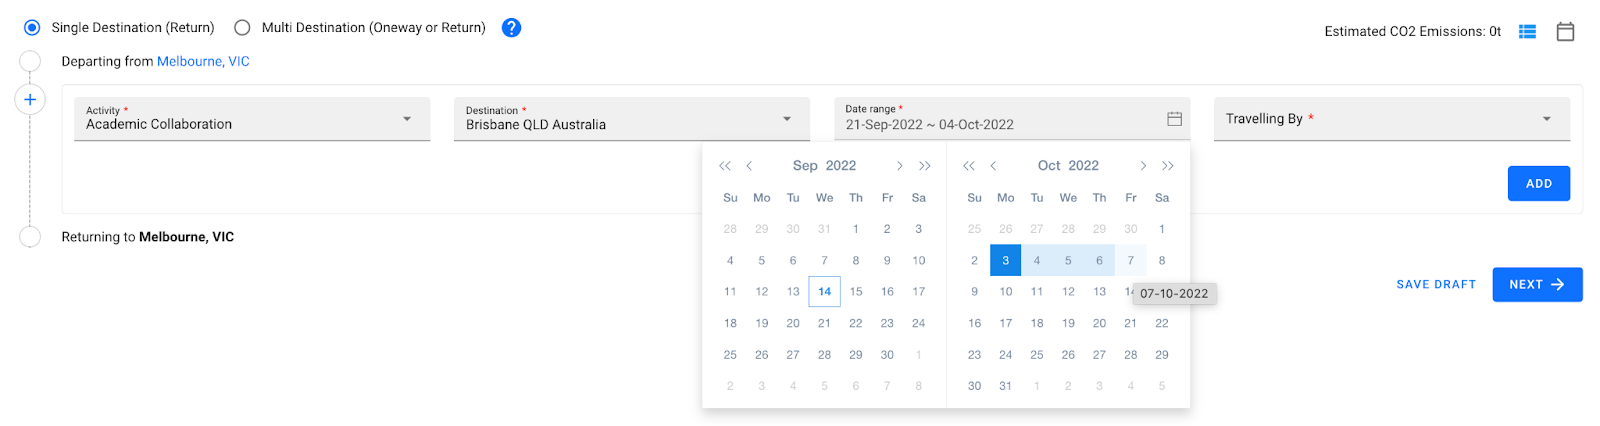Screen dimensions: 1600x426
Task: Click the ADD button
Action: point(1539,184)
